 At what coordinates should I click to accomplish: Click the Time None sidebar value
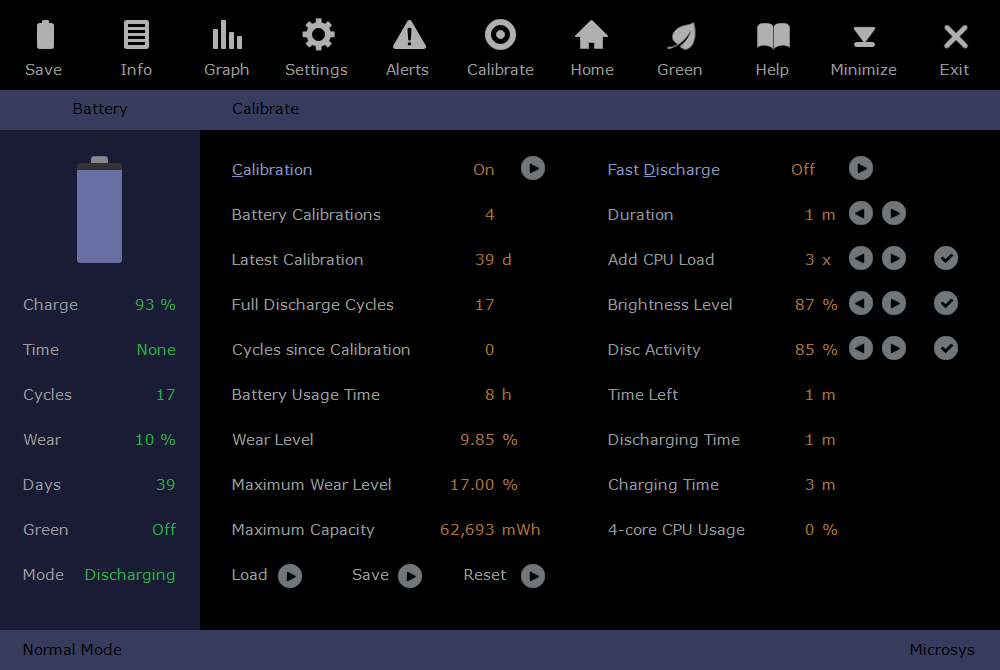click(x=156, y=350)
